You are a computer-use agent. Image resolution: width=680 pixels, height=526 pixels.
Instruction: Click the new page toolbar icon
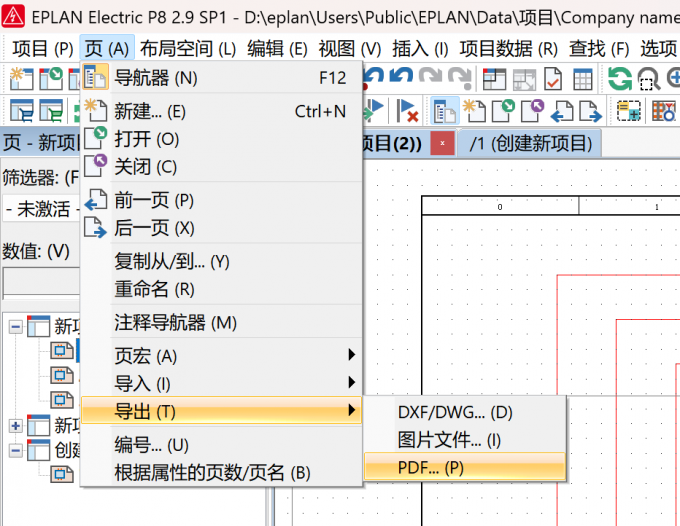pos(474,111)
